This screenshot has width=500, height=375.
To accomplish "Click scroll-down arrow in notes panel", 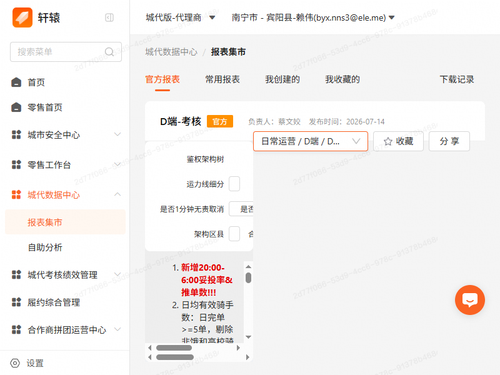I will point(248,337).
